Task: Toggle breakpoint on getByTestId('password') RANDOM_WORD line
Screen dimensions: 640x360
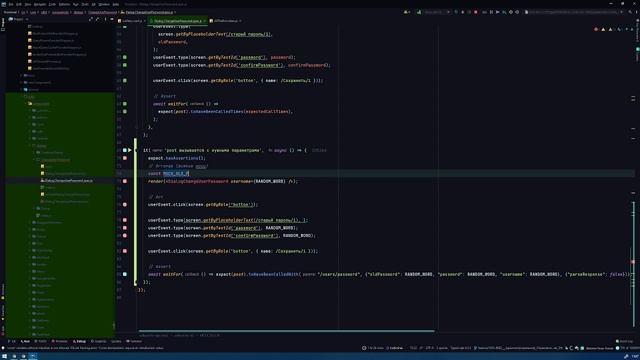Action: coord(125,228)
